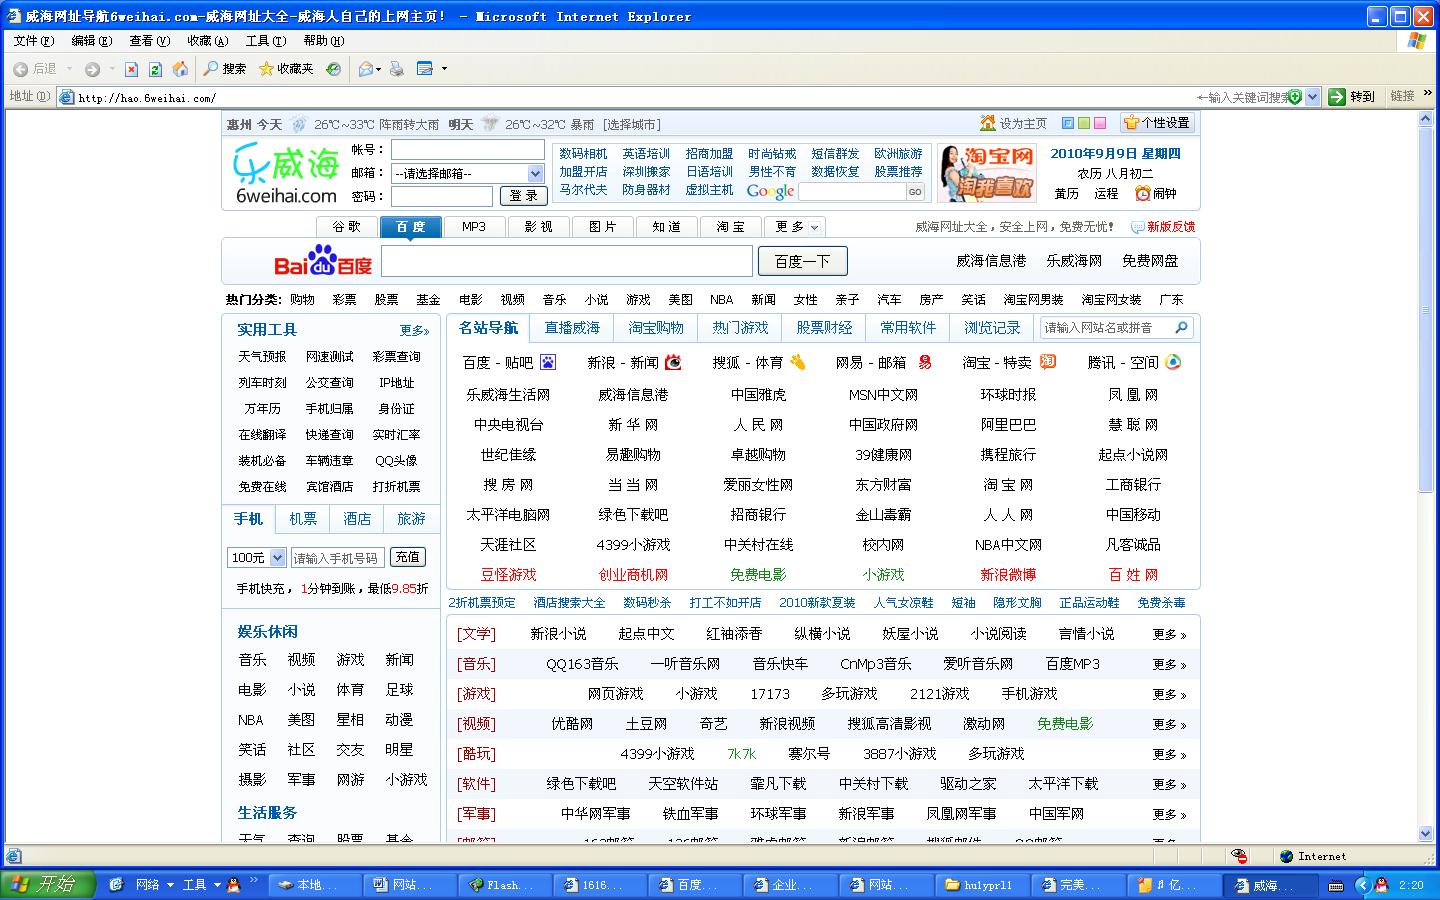
Task: Click the 搜狐 fox icon beside 体育
Action: tap(797, 362)
